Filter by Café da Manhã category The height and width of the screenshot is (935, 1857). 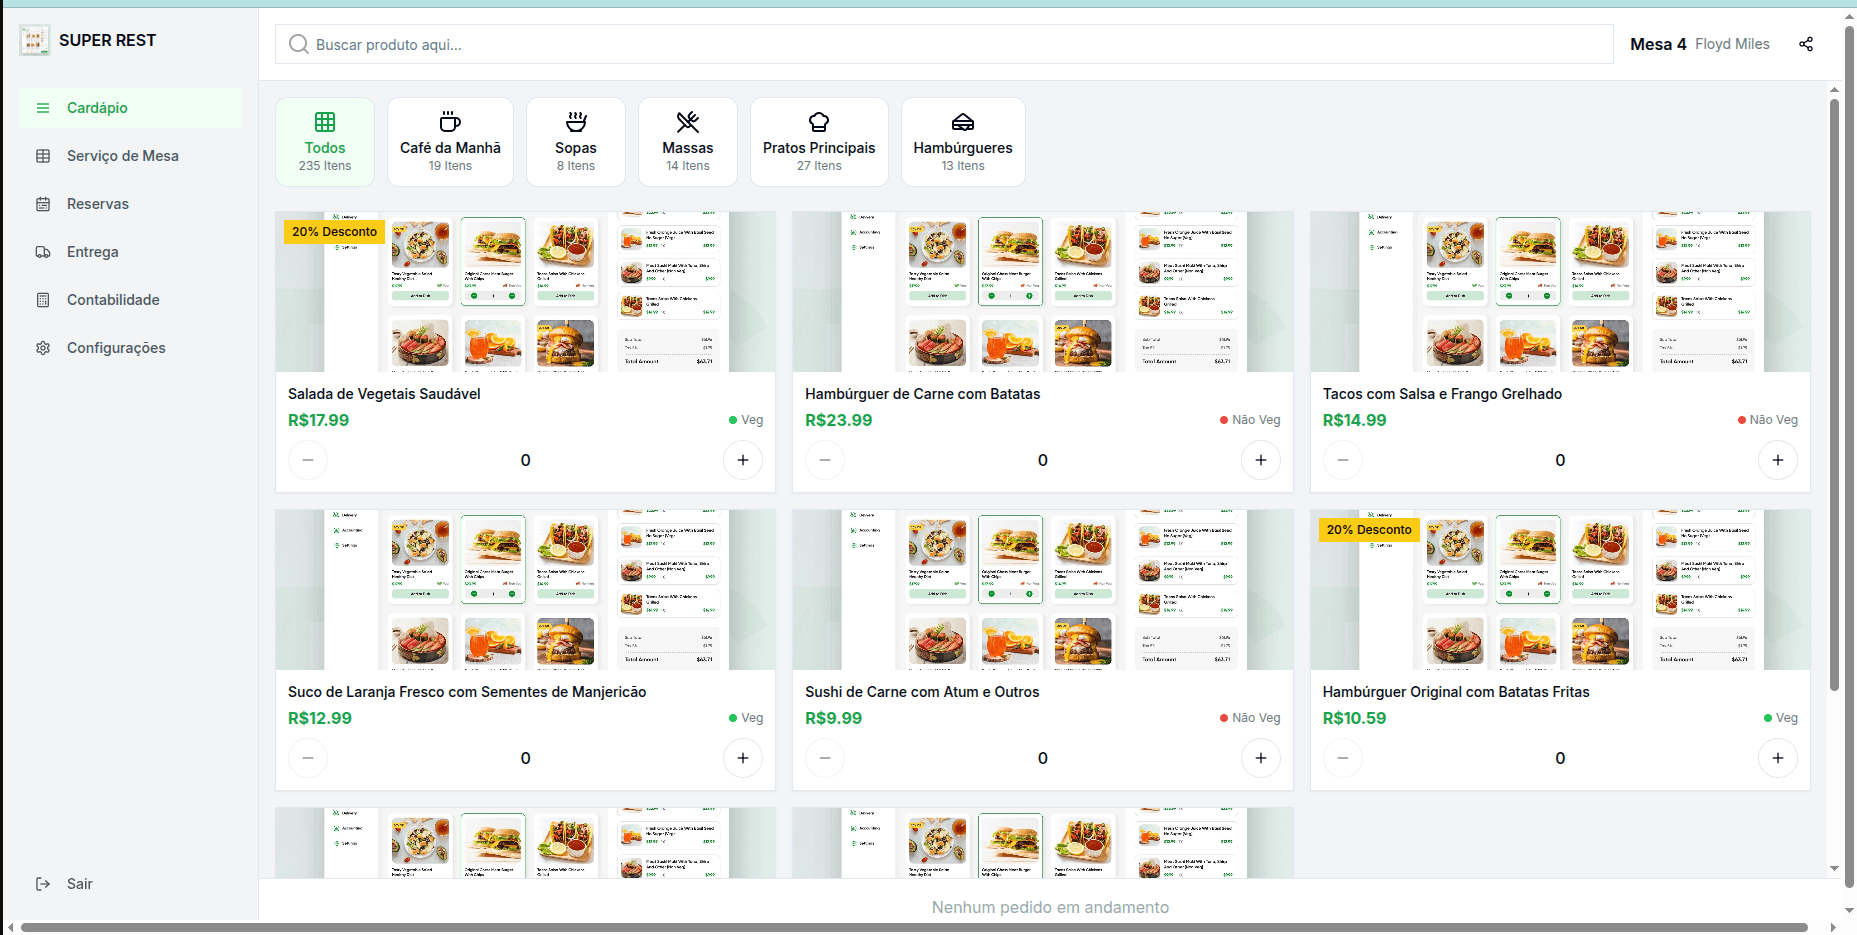pyautogui.click(x=450, y=142)
